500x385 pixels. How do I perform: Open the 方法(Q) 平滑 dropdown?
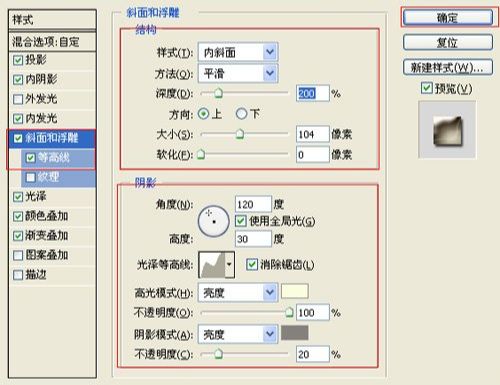pyautogui.click(x=238, y=73)
